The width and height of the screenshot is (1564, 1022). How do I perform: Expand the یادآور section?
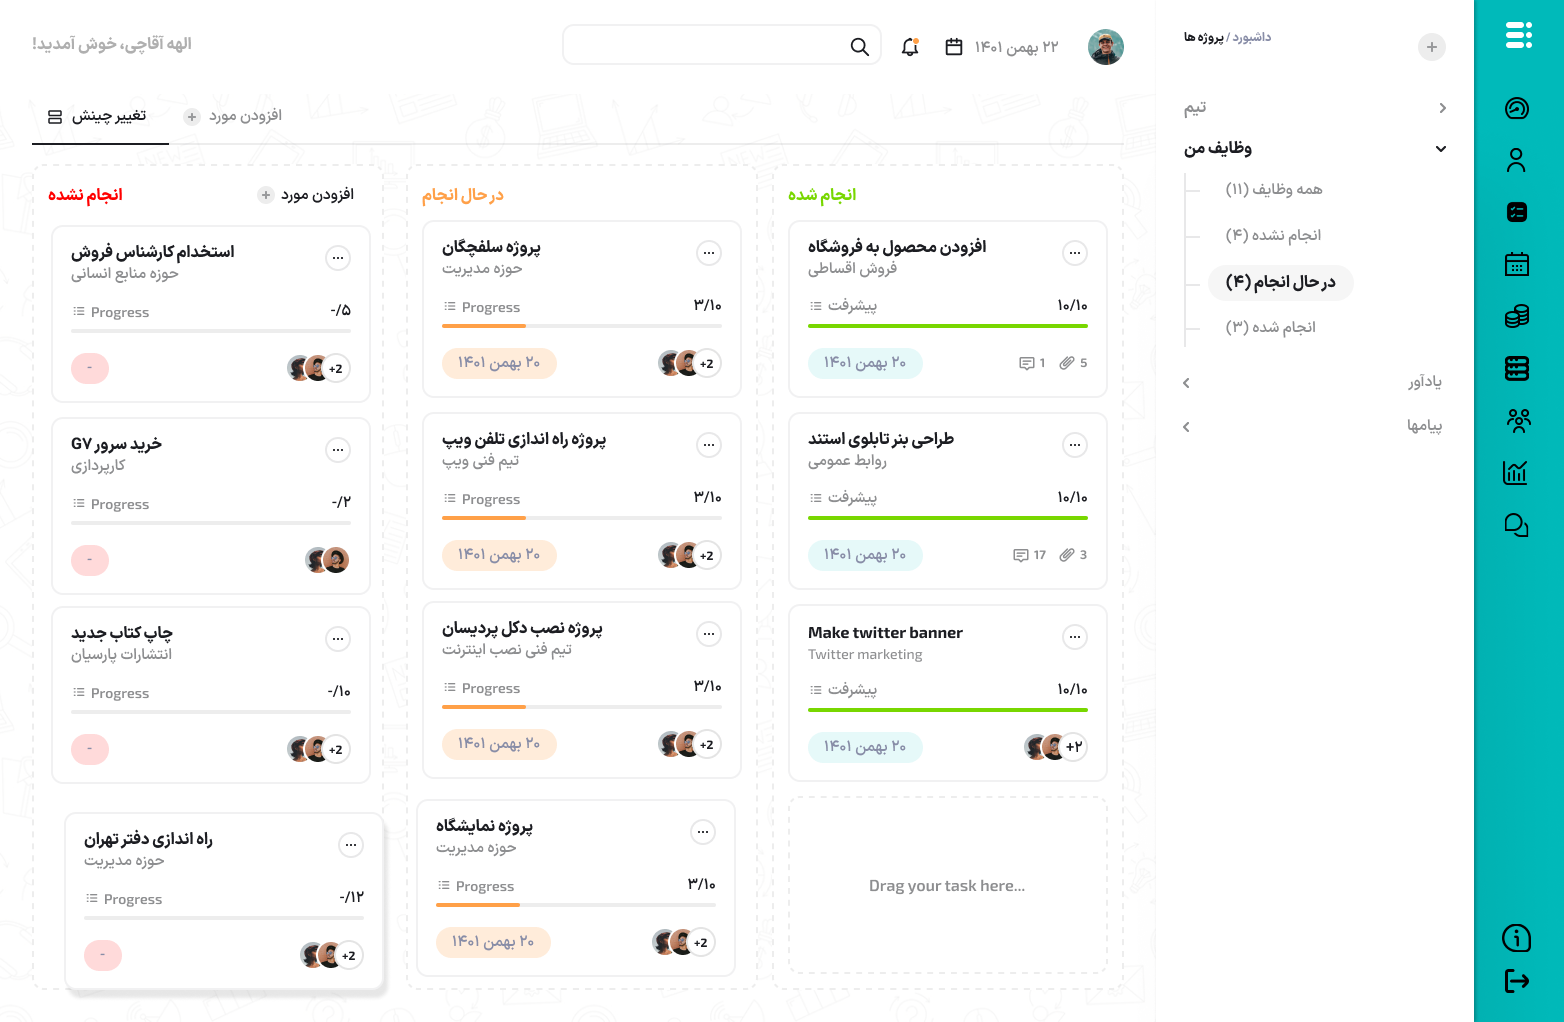(x=1186, y=383)
